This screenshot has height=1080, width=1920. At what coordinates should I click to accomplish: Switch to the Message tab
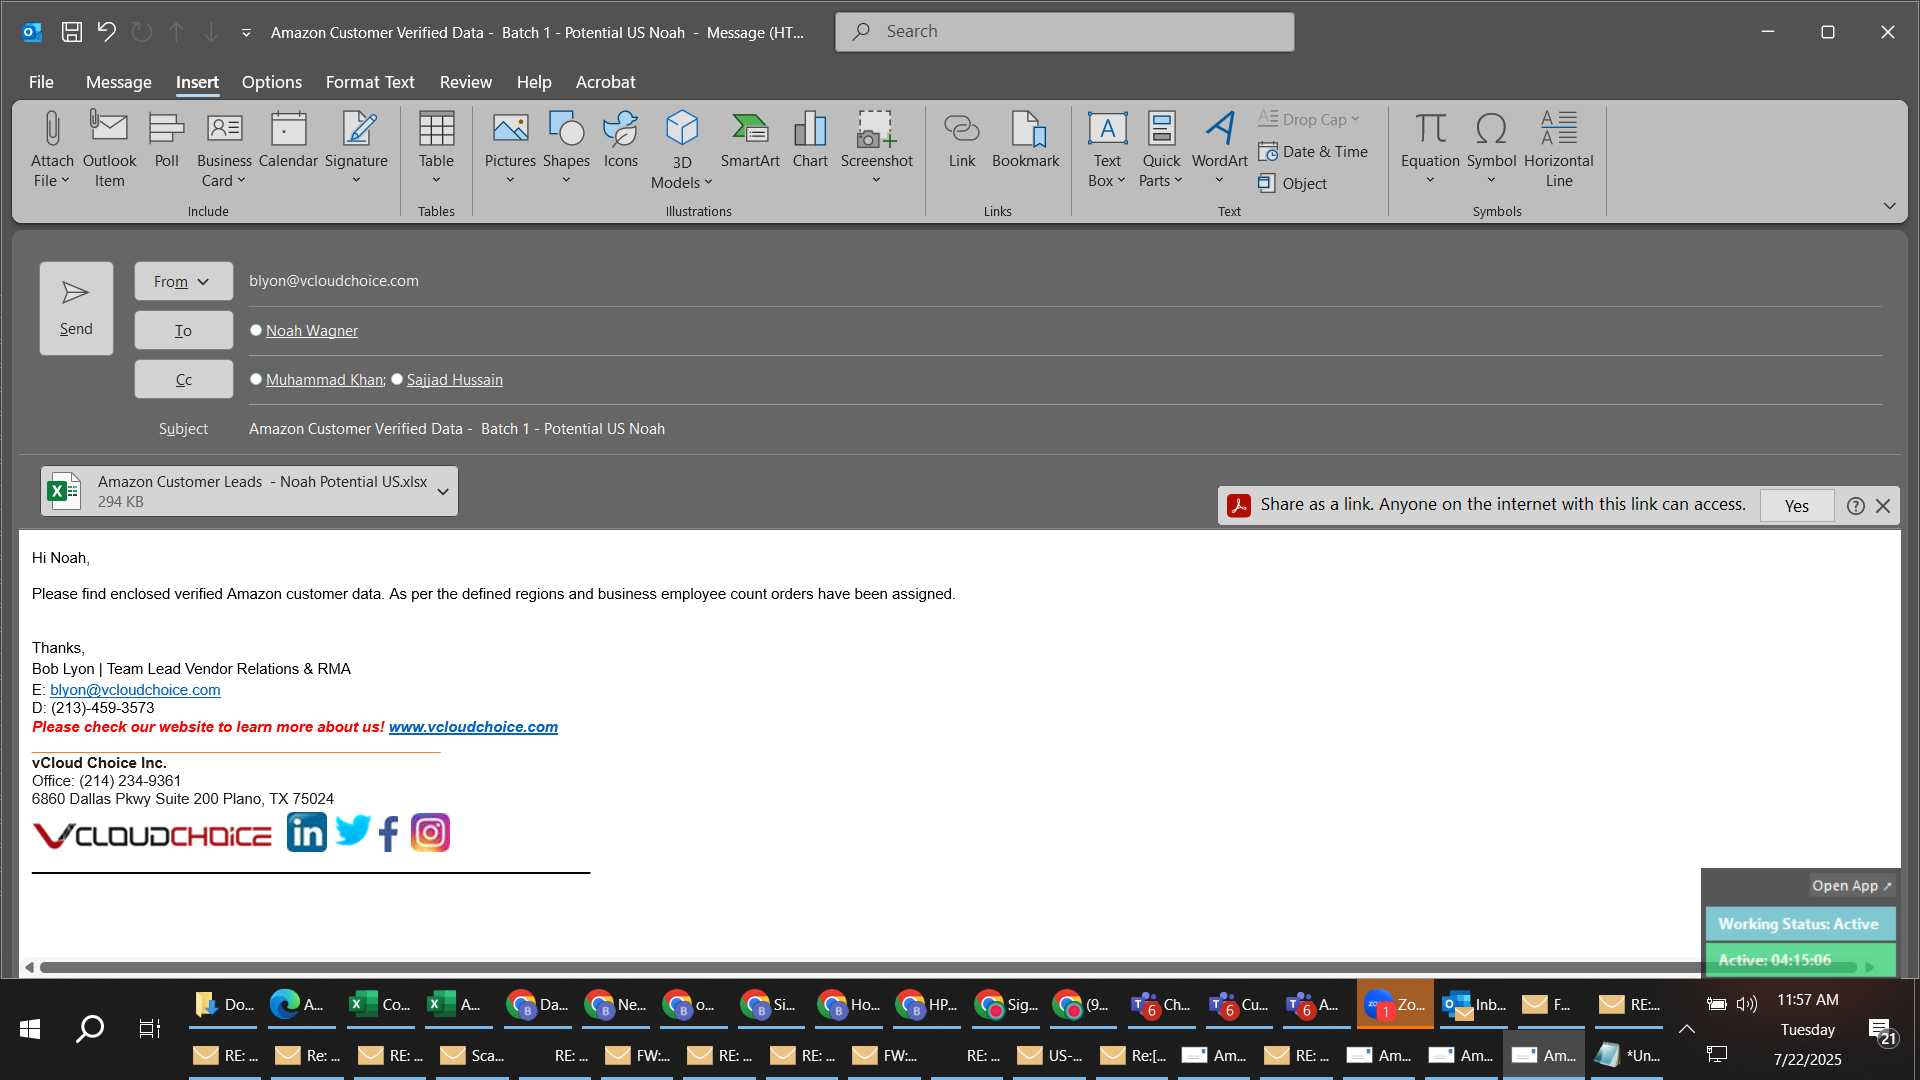pyautogui.click(x=118, y=82)
